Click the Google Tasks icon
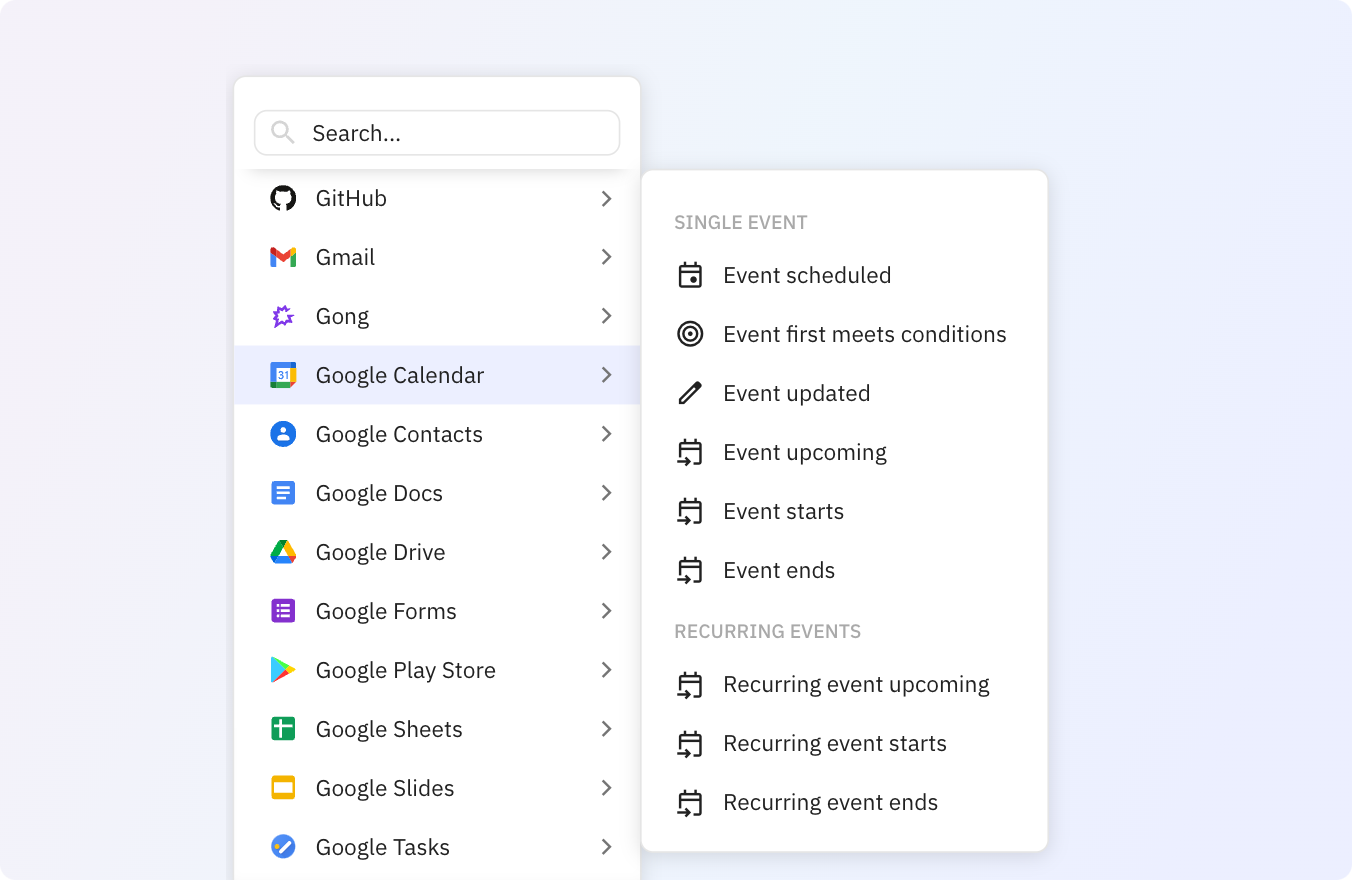The width and height of the screenshot is (1352, 880). 283,847
